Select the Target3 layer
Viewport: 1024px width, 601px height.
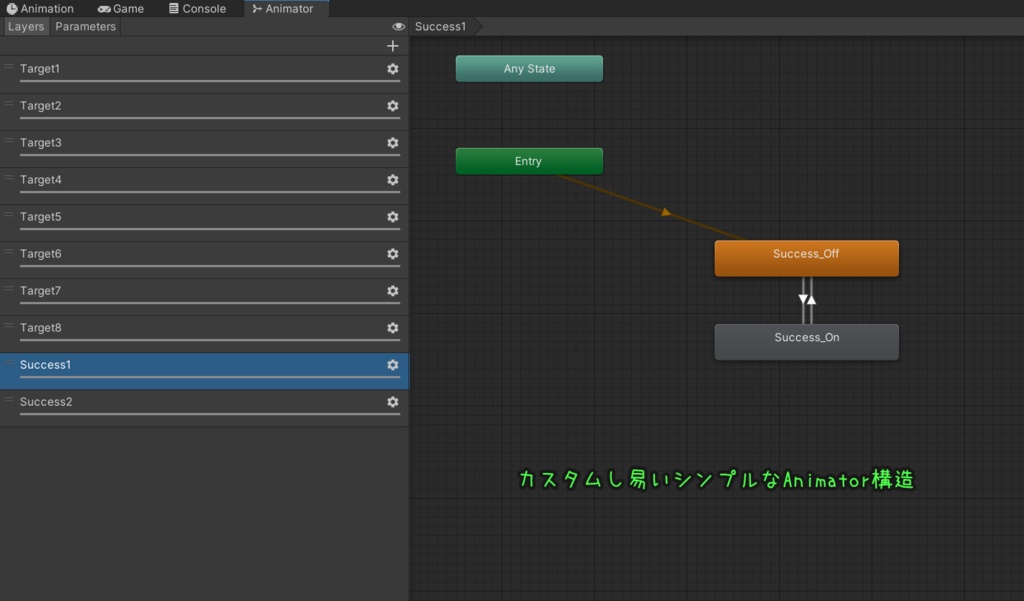tap(204, 148)
